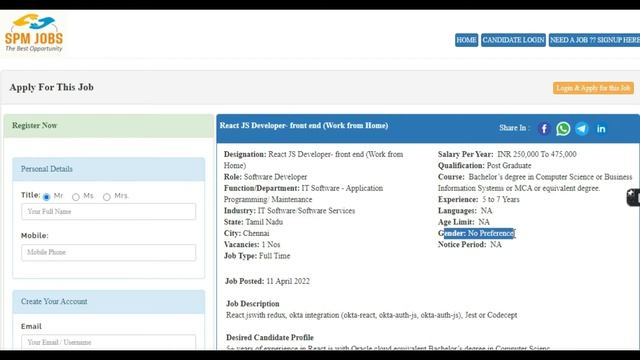Open Need a Job signup link
The image size is (640, 360).
pyautogui.click(x=594, y=40)
